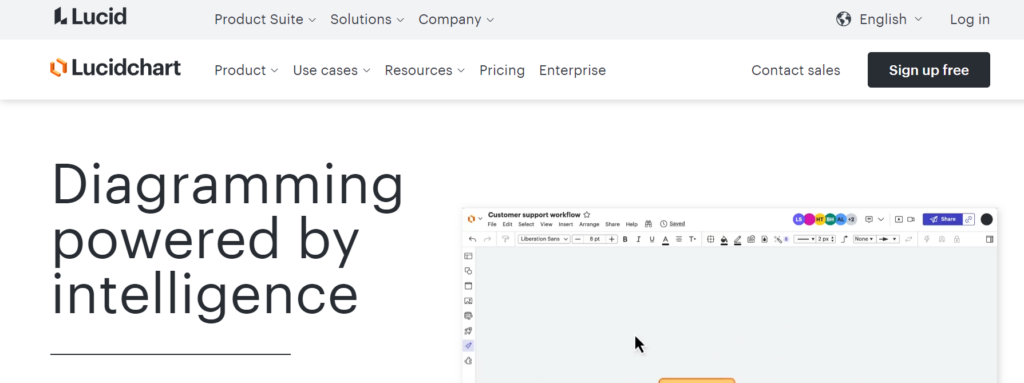The image size is (1024, 383).
Task: Open the Liberation Sans font dropdown
Action: tap(544, 239)
